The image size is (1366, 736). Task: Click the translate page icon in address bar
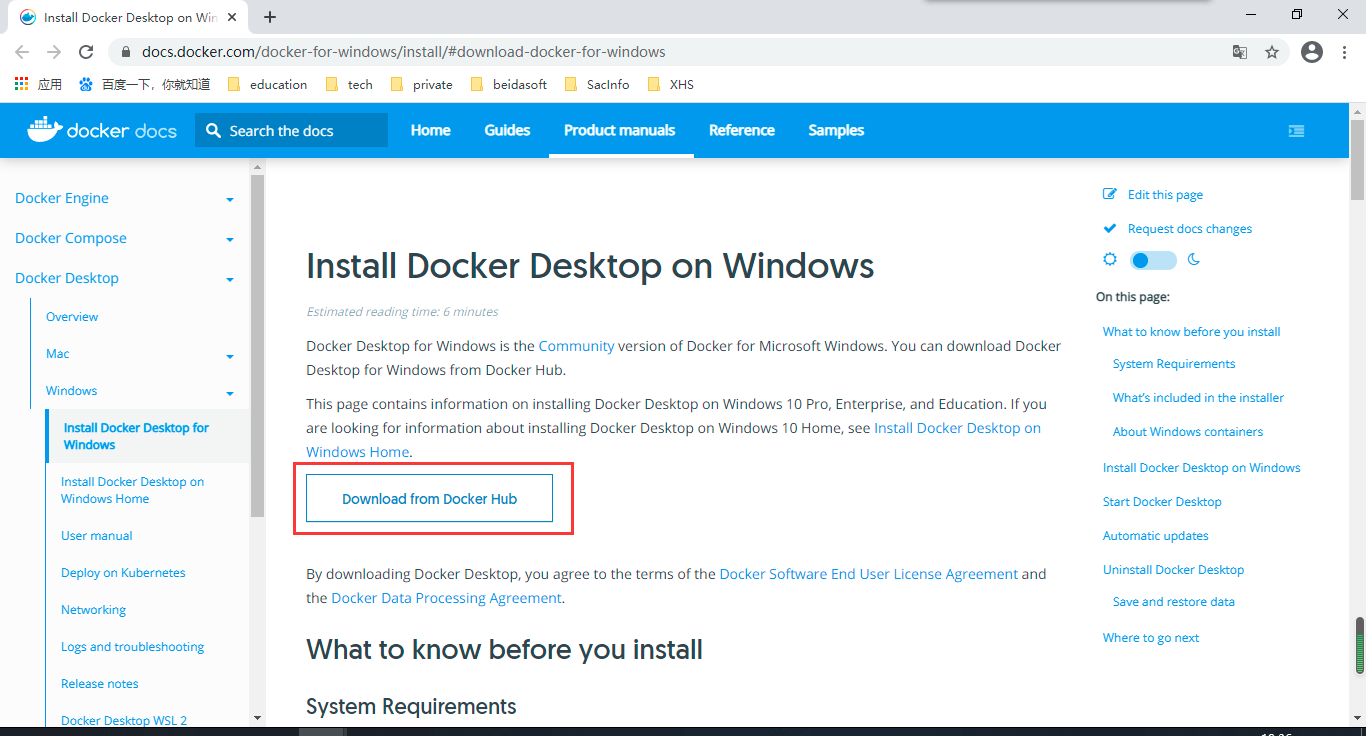tap(1239, 52)
